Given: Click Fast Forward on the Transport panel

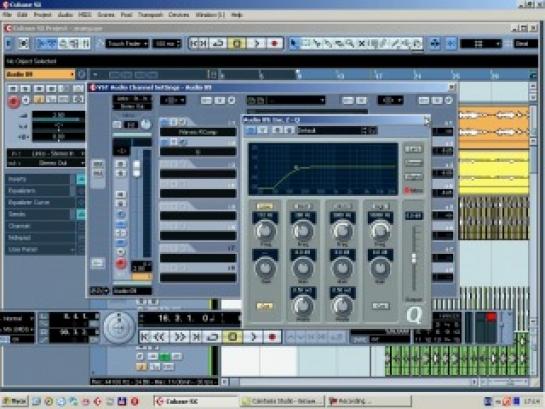Looking at the screenshot, I should pos(179,337).
